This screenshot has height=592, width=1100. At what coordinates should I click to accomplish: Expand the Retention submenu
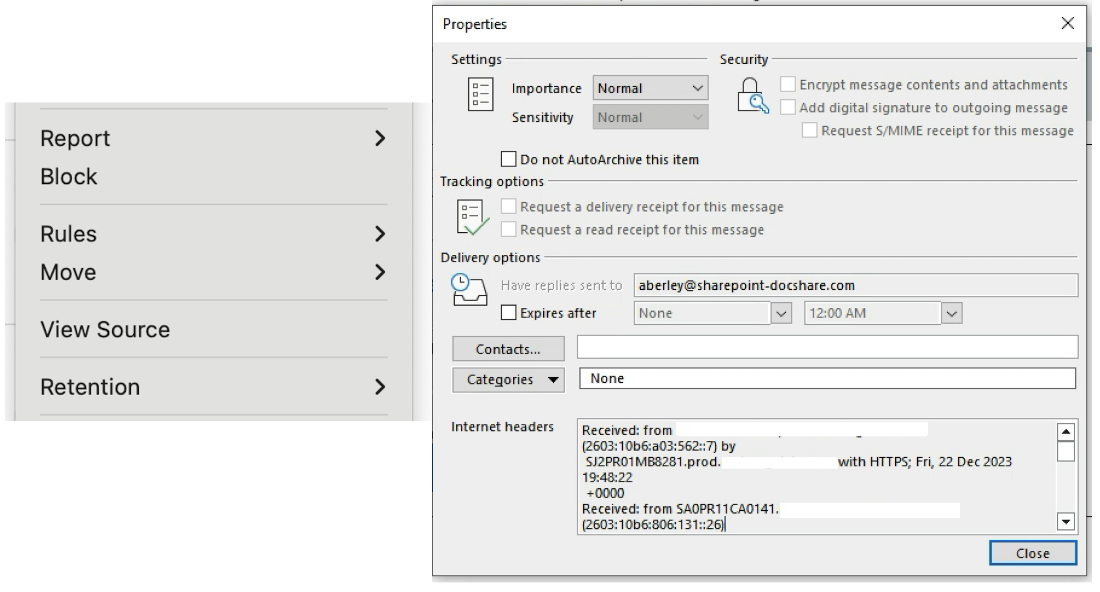click(x=213, y=387)
